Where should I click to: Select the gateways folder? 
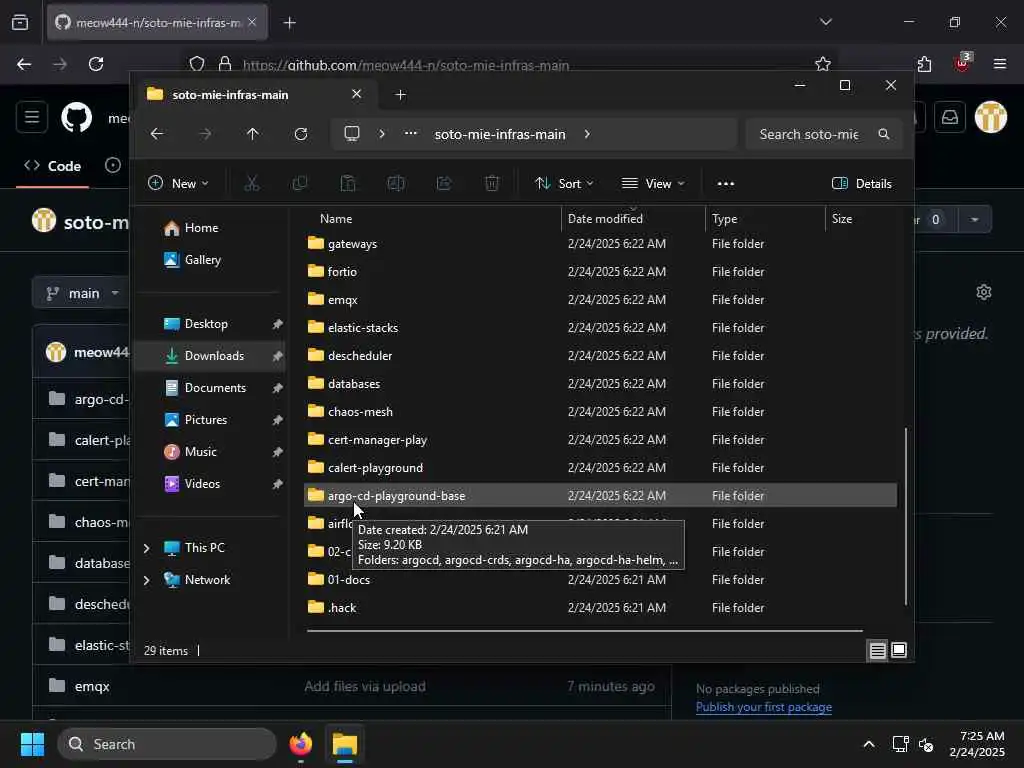600,244
